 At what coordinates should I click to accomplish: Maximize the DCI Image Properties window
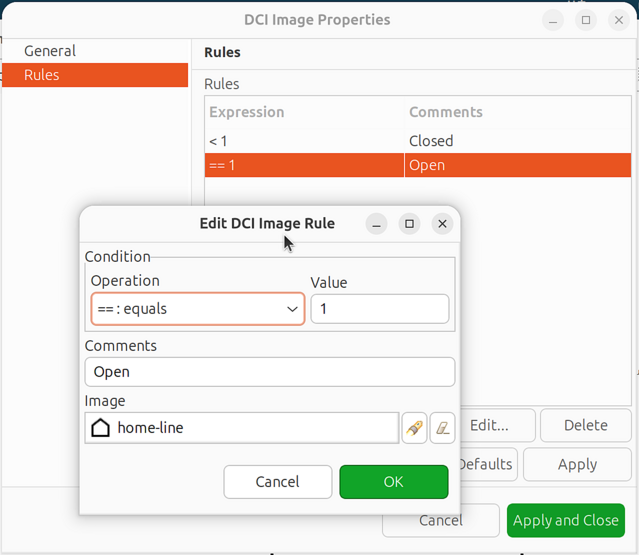tap(586, 20)
